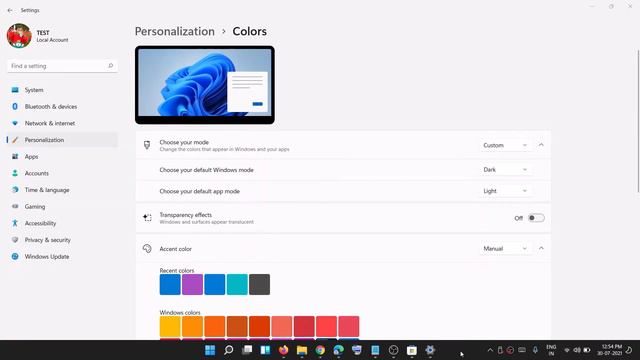The image size is (640, 360).
Task: Launch Google Chrome from the taskbar
Action: 320,350
